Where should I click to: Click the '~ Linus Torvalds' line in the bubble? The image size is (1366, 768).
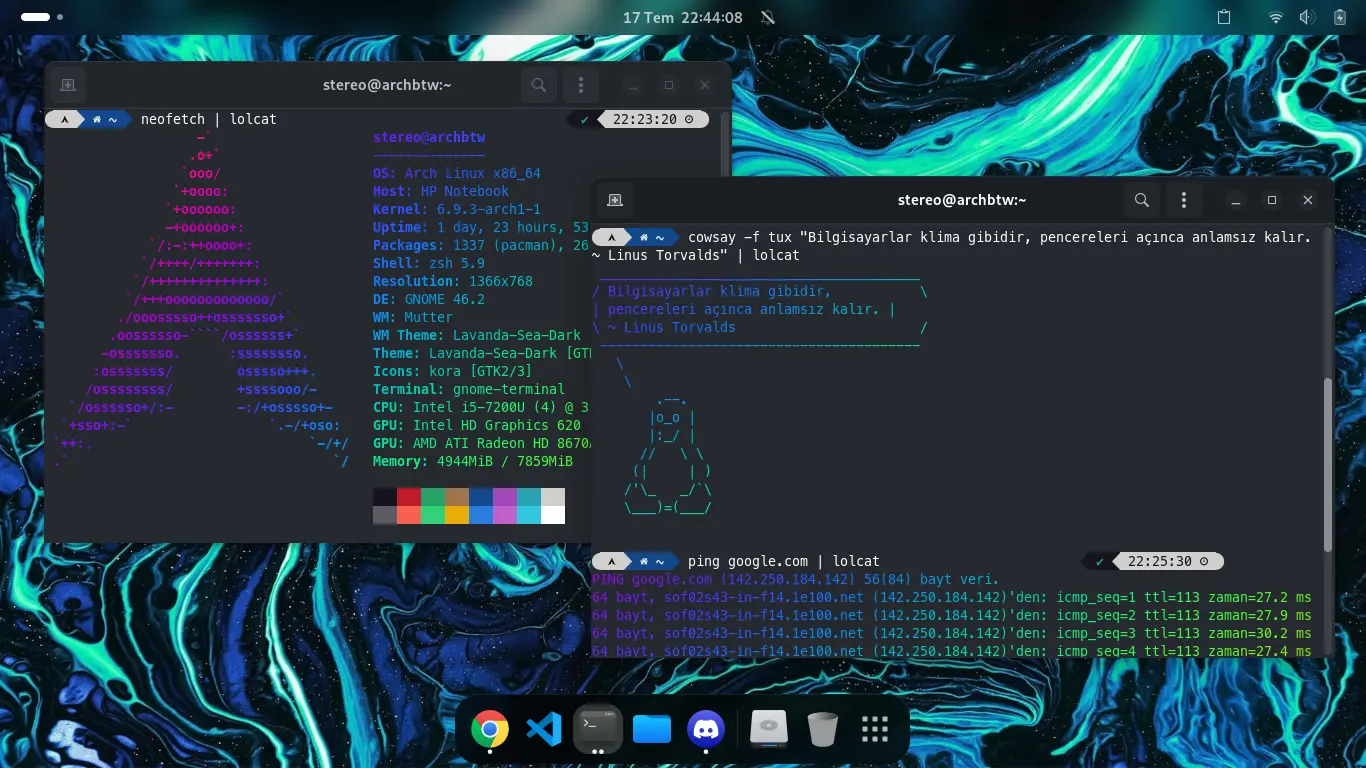pyautogui.click(x=672, y=327)
